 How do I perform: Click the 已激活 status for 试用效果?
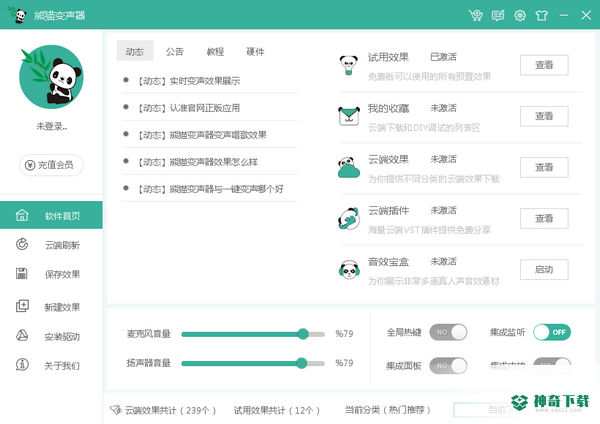click(x=443, y=57)
